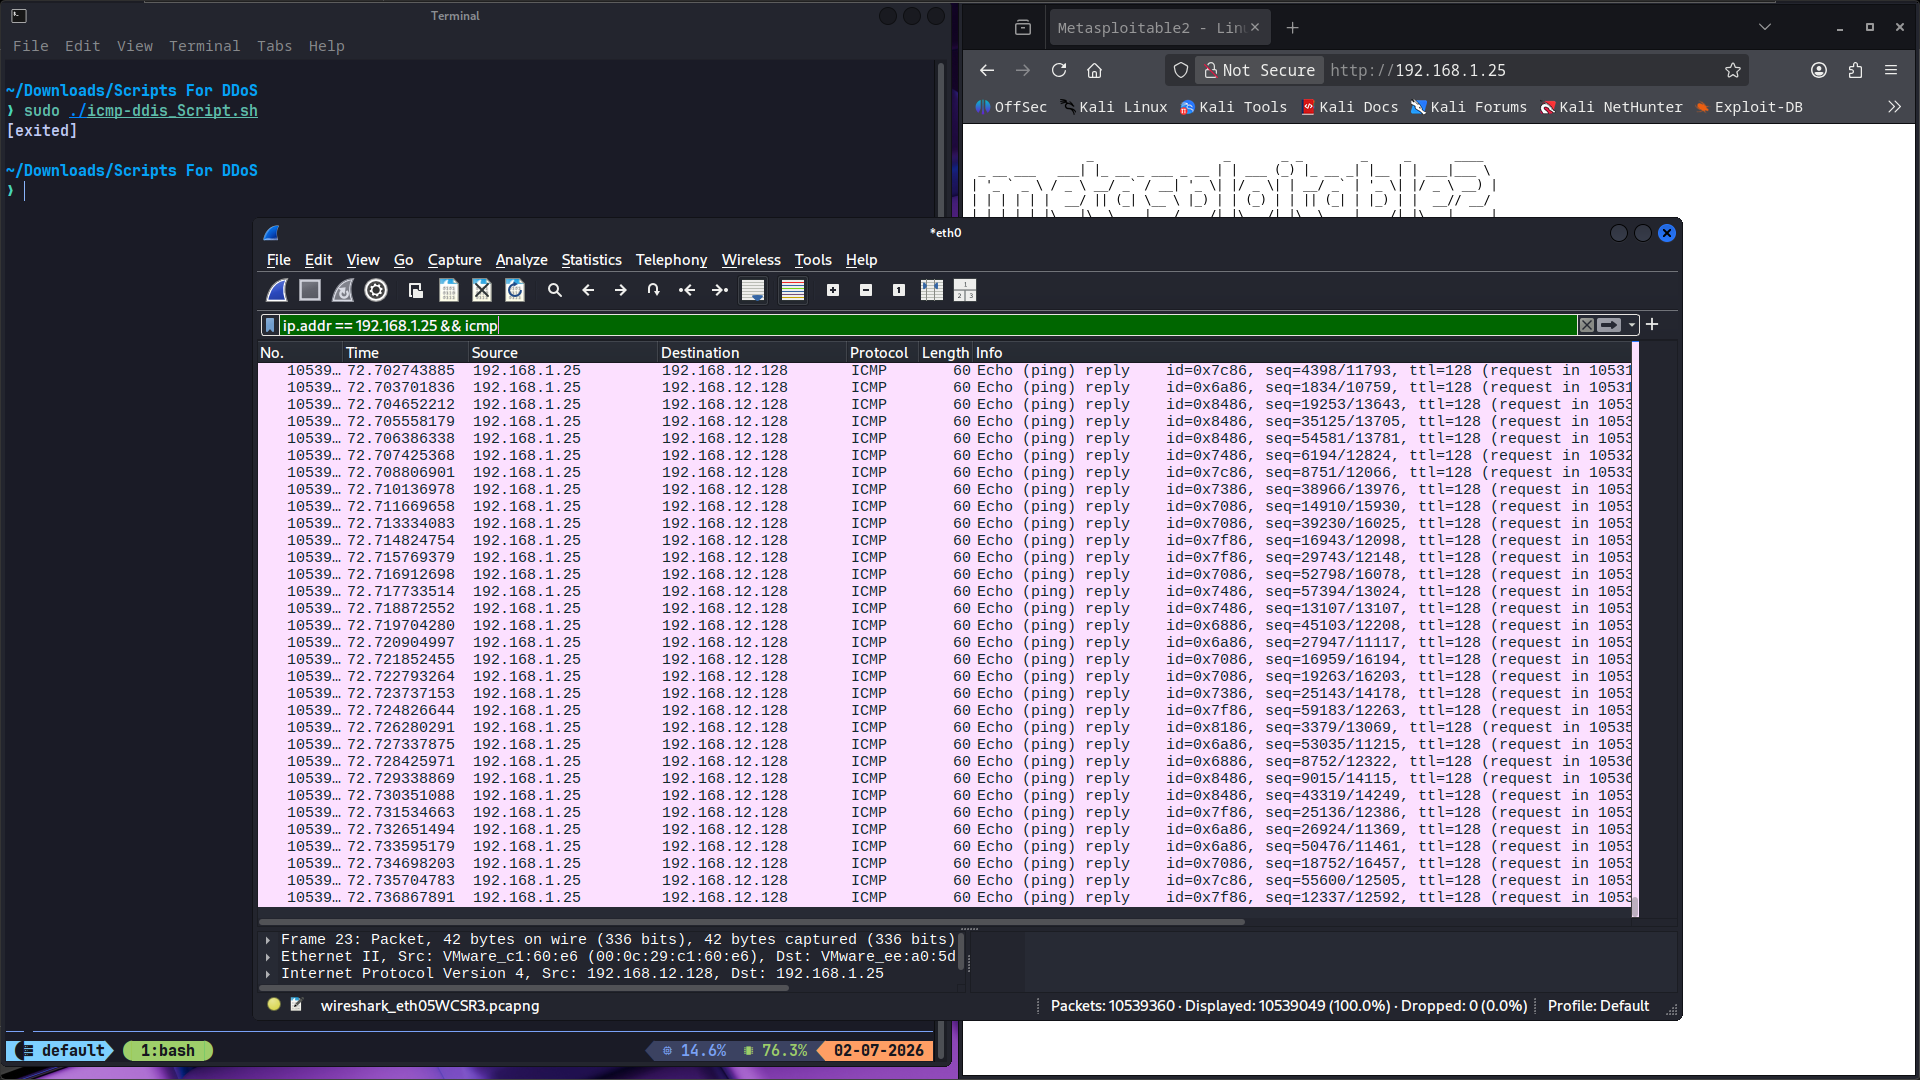
Task: Sort packets by Protocol column
Action: [883, 353]
